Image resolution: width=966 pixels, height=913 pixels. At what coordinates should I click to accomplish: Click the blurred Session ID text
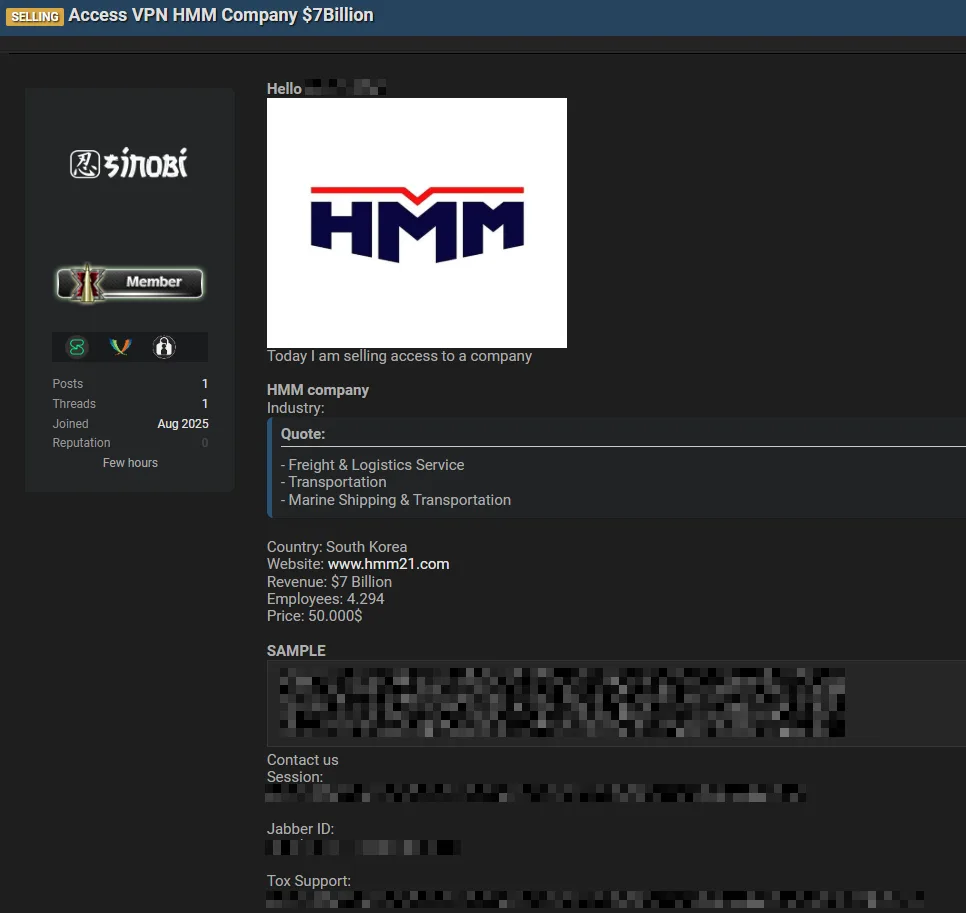point(535,794)
